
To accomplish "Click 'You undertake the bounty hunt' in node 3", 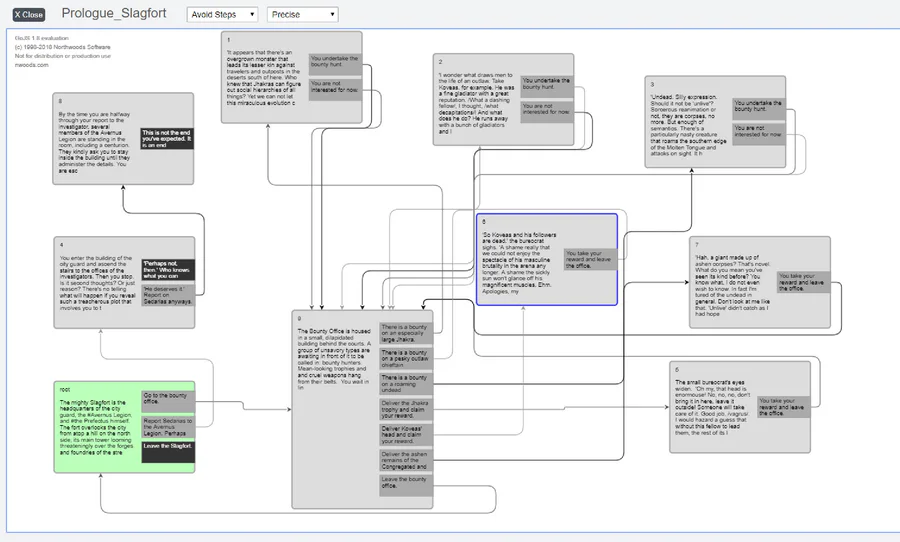I will coord(759,109).
